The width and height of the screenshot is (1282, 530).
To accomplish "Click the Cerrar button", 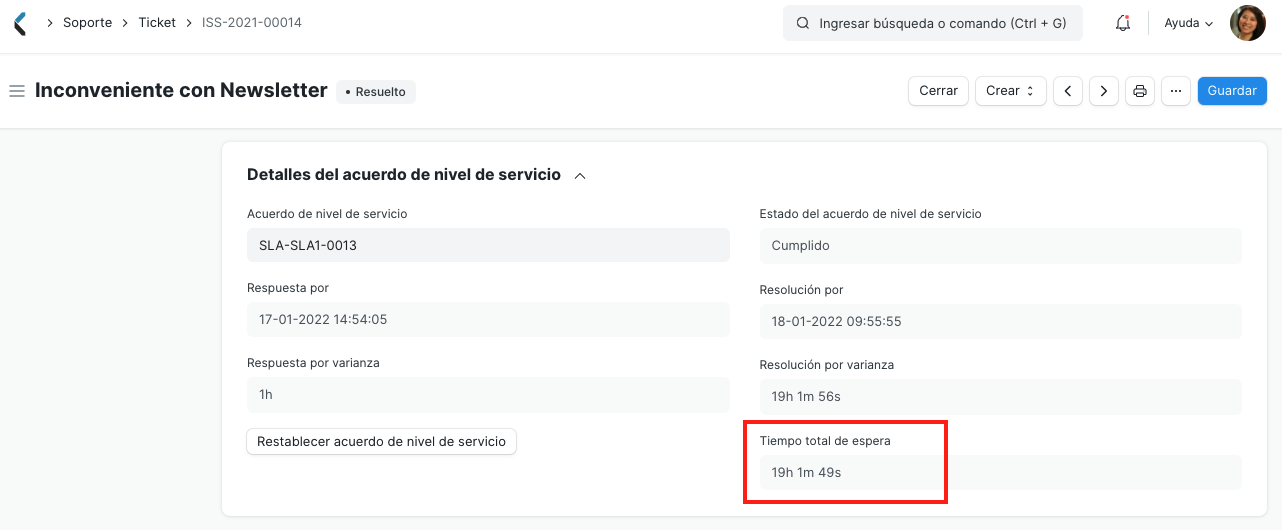I will coord(938,91).
